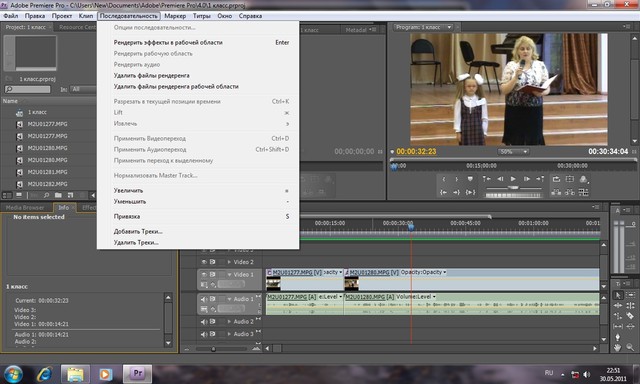This screenshot has height=384, width=640.
Task: Click the Project panel search field
Action: tap(27, 89)
